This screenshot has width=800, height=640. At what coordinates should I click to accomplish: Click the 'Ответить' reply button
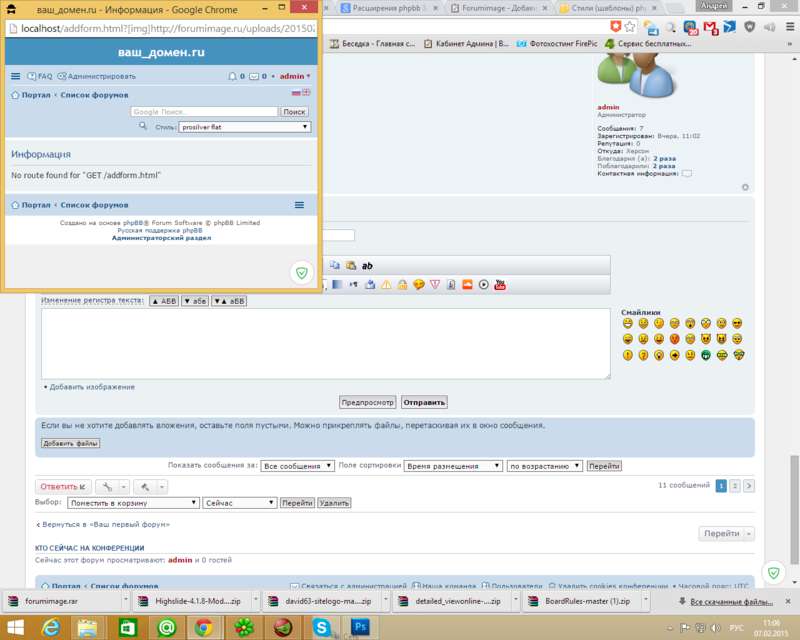63,486
